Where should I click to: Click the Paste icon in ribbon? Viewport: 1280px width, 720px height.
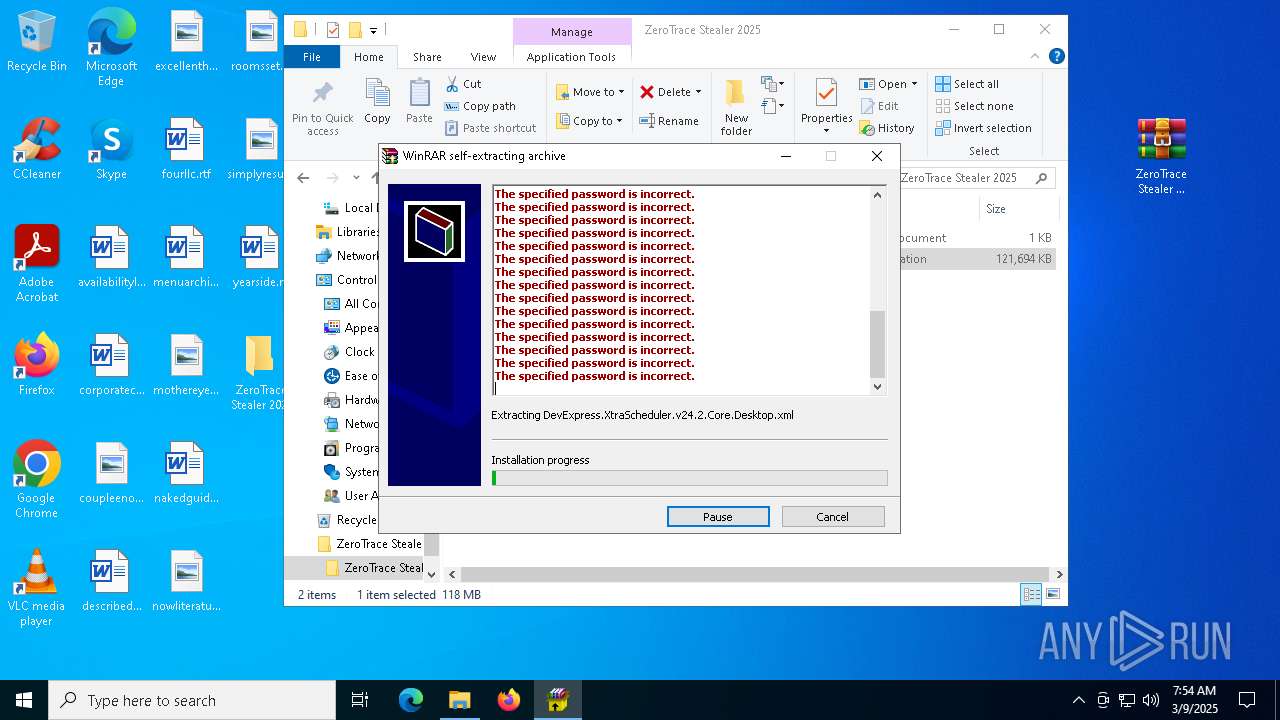[419, 95]
